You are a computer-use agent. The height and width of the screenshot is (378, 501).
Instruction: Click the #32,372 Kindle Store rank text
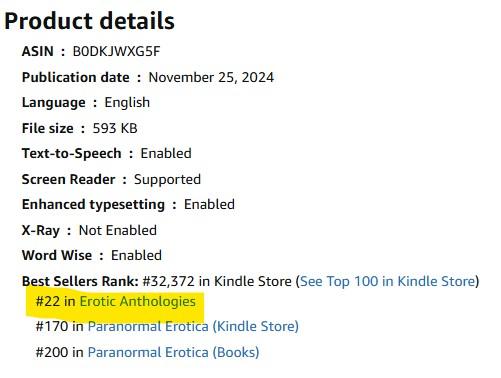pyautogui.click(x=217, y=281)
